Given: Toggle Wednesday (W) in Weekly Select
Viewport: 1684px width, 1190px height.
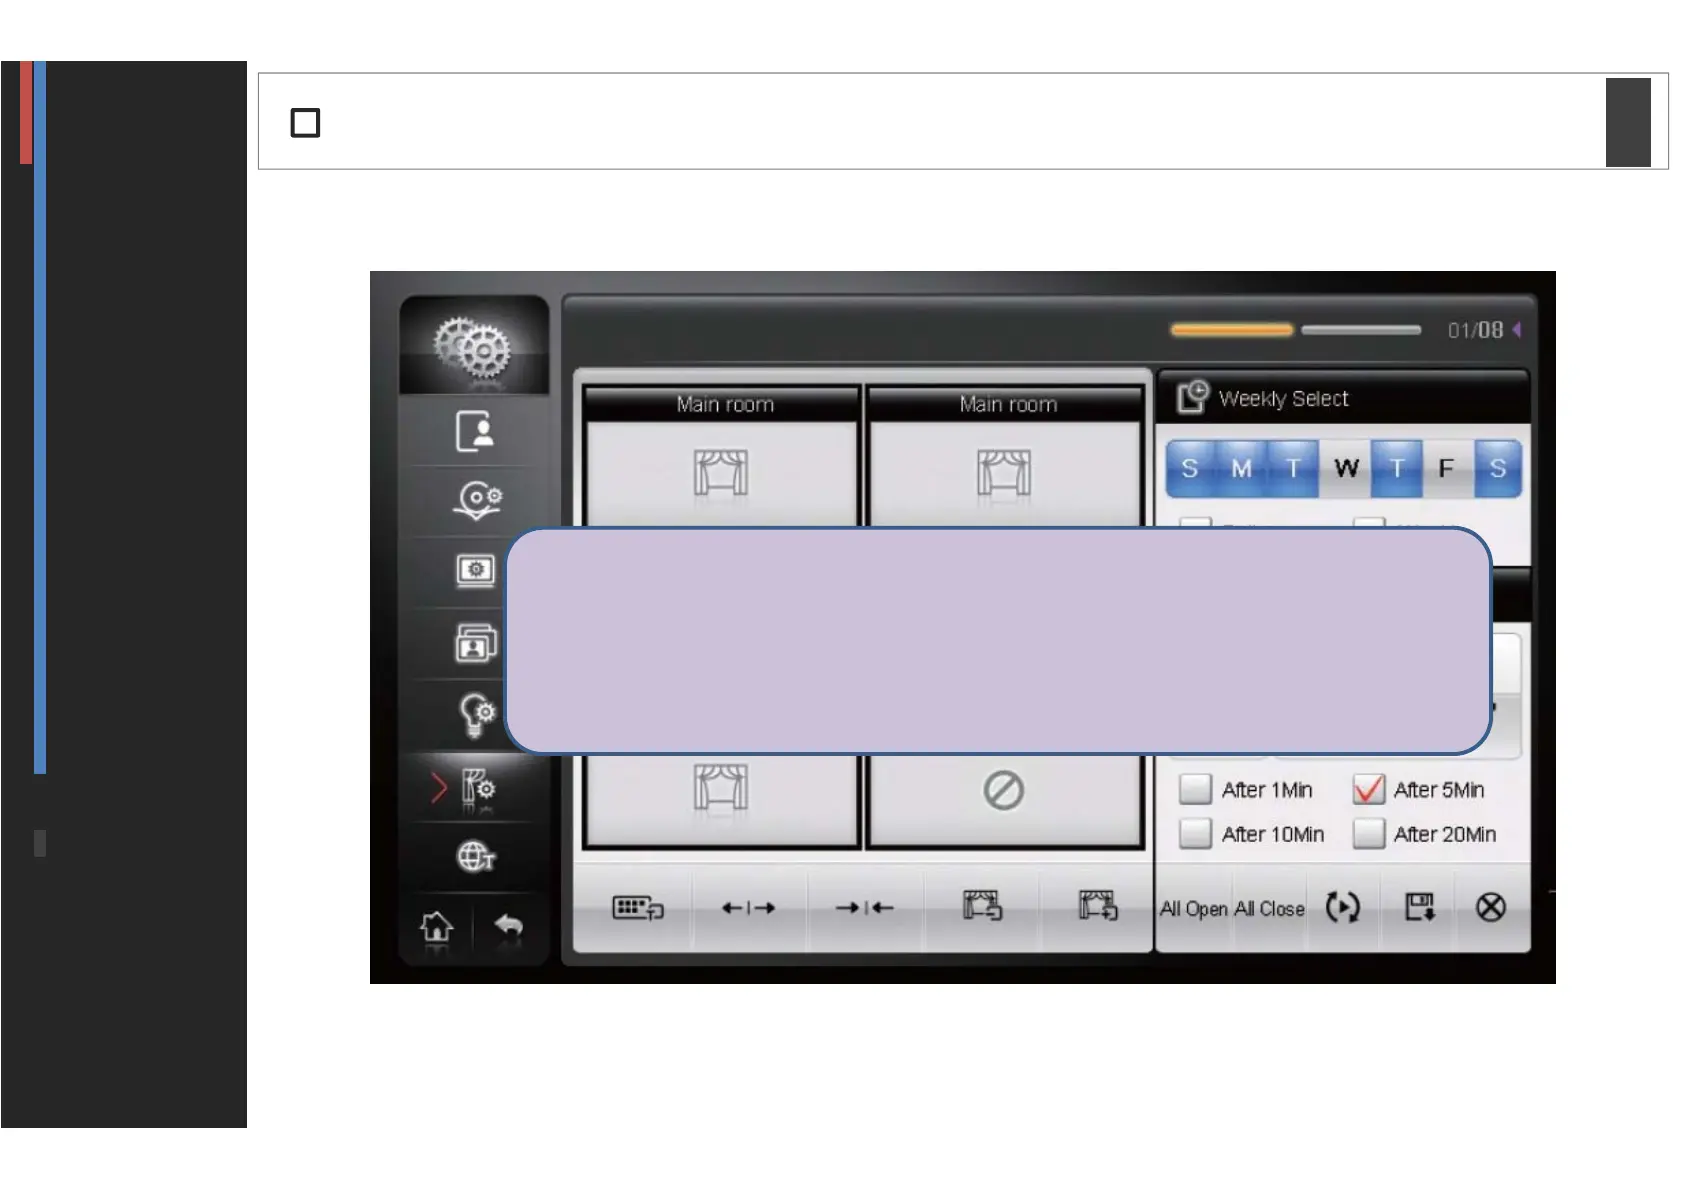Looking at the screenshot, I should (x=1346, y=469).
